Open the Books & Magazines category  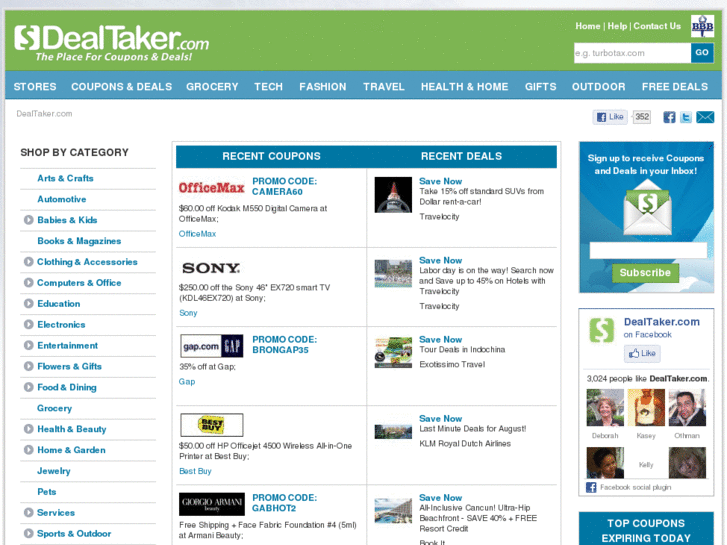(79, 241)
